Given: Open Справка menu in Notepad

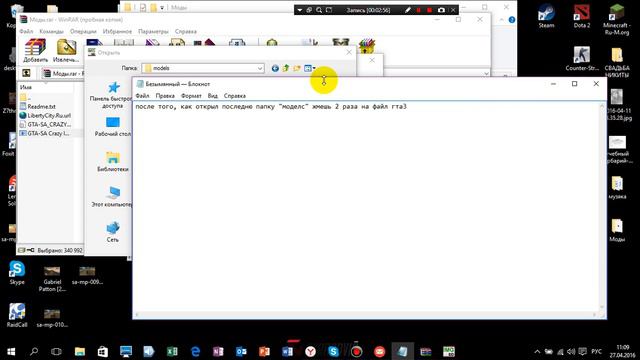Looking at the screenshot, I should pos(235,96).
